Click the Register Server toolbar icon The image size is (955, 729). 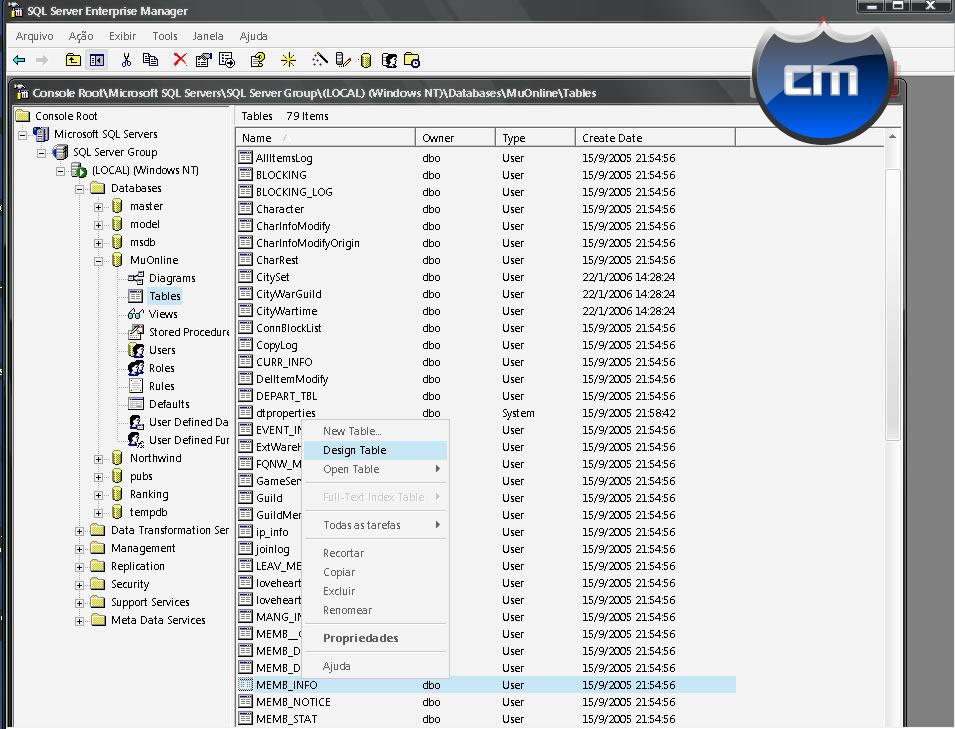[343, 60]
